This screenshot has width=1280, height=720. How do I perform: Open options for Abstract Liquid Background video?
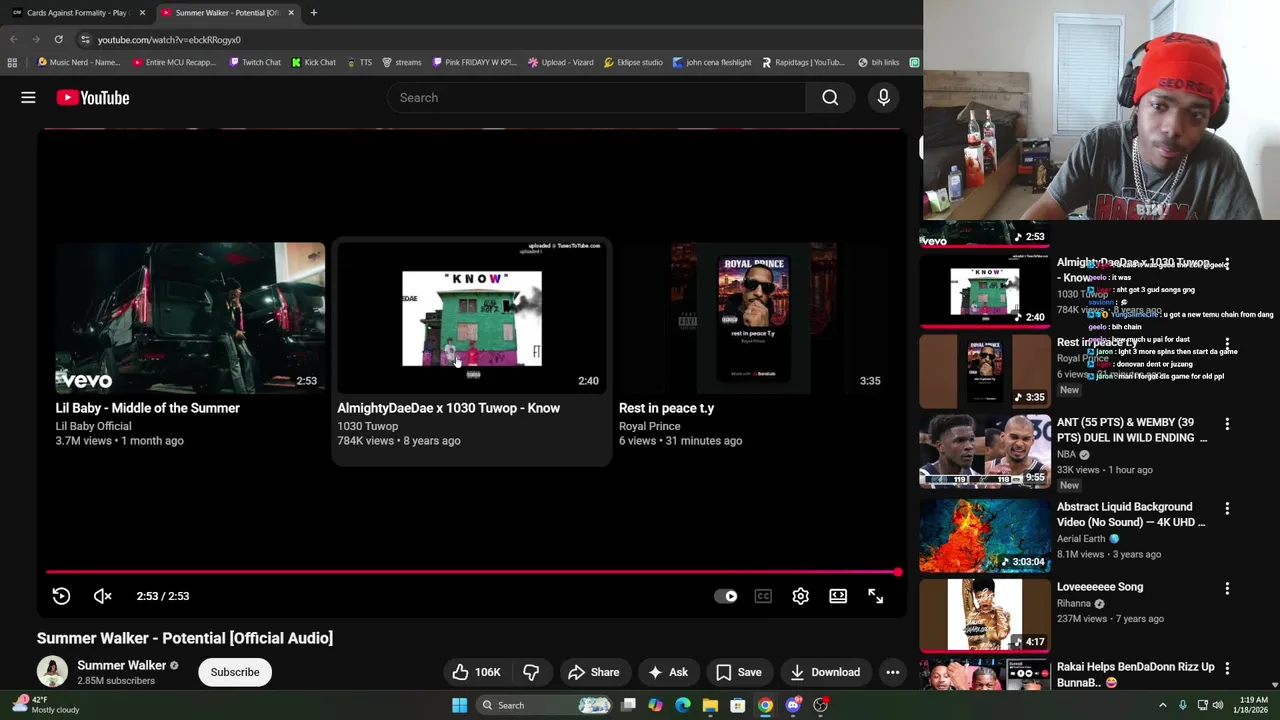1227,508
